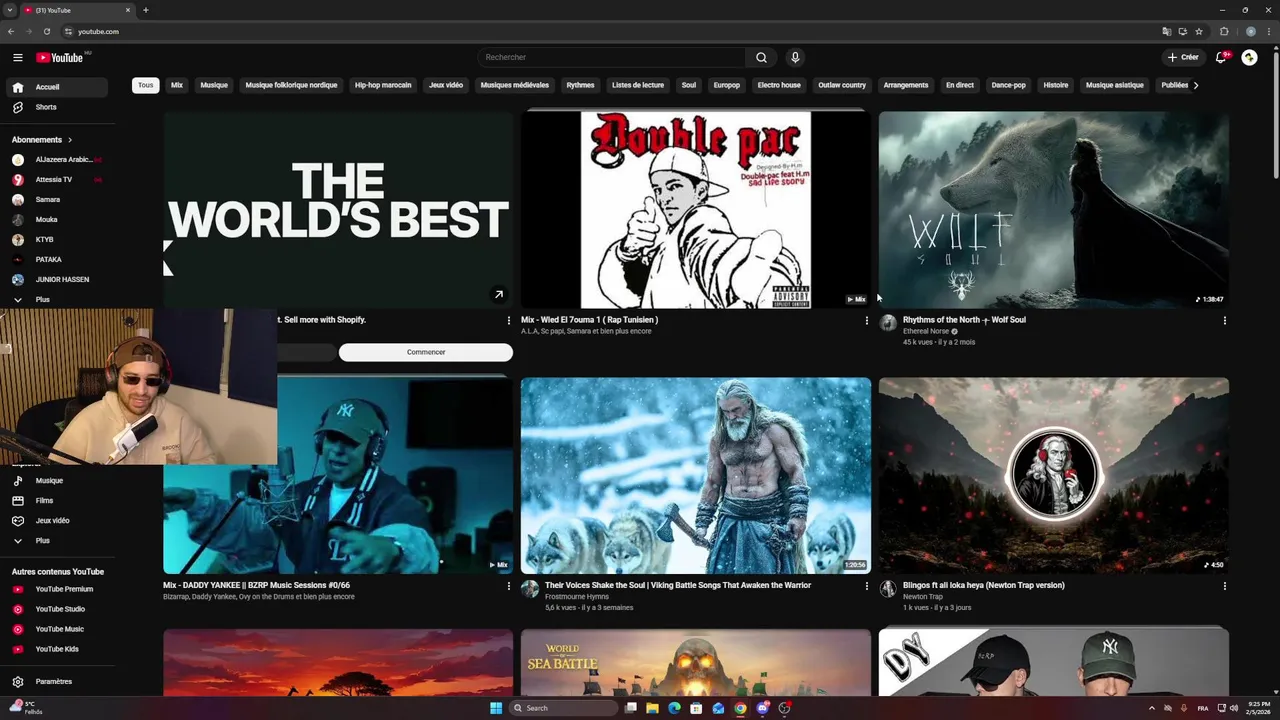Start voice search with the microphone
This screenshot has height=720, width=1280.
[x=795, y=57]
